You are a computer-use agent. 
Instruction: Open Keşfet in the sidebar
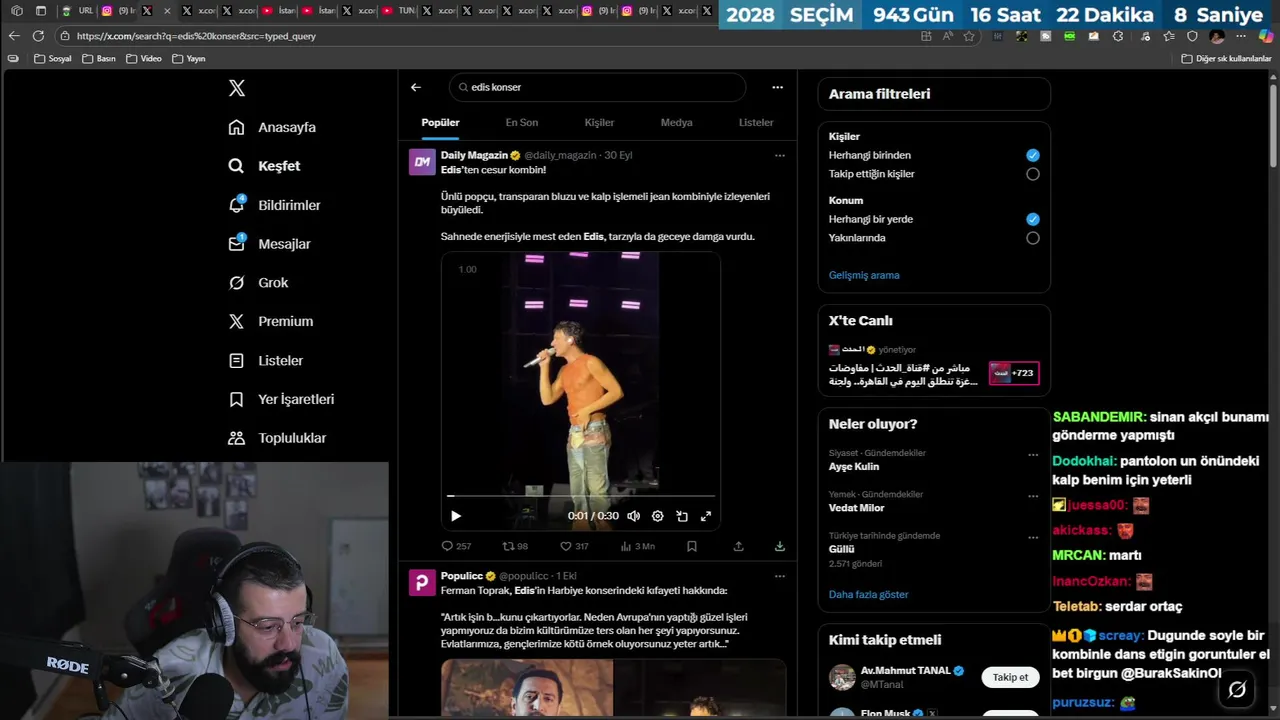(x=264, y=166)
